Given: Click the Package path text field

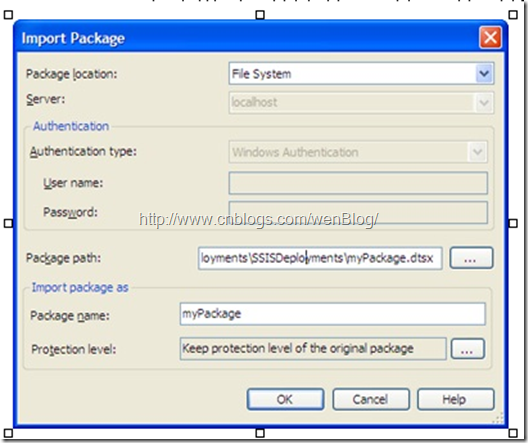Looking at the screenshot, I should click(320, 258).
